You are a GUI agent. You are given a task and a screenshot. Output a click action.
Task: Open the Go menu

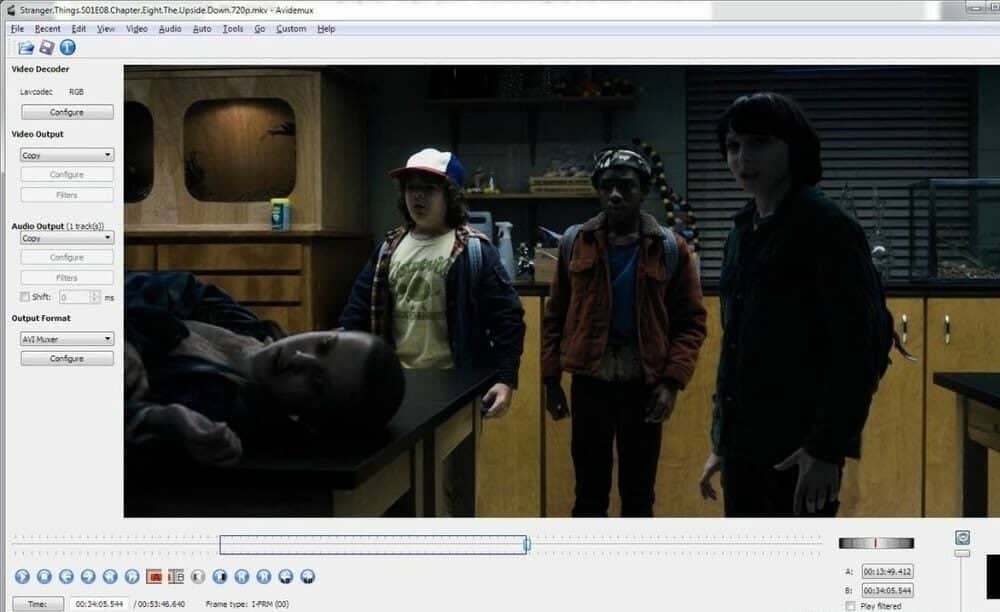point(260,29)
